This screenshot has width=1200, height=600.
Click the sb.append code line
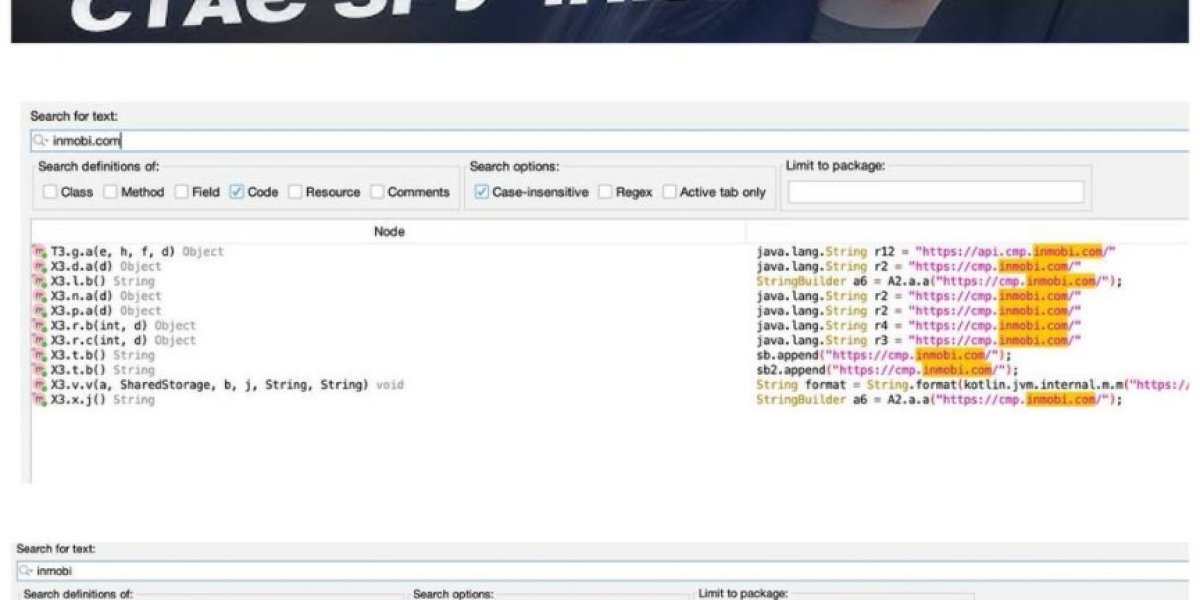coord(885,356)
